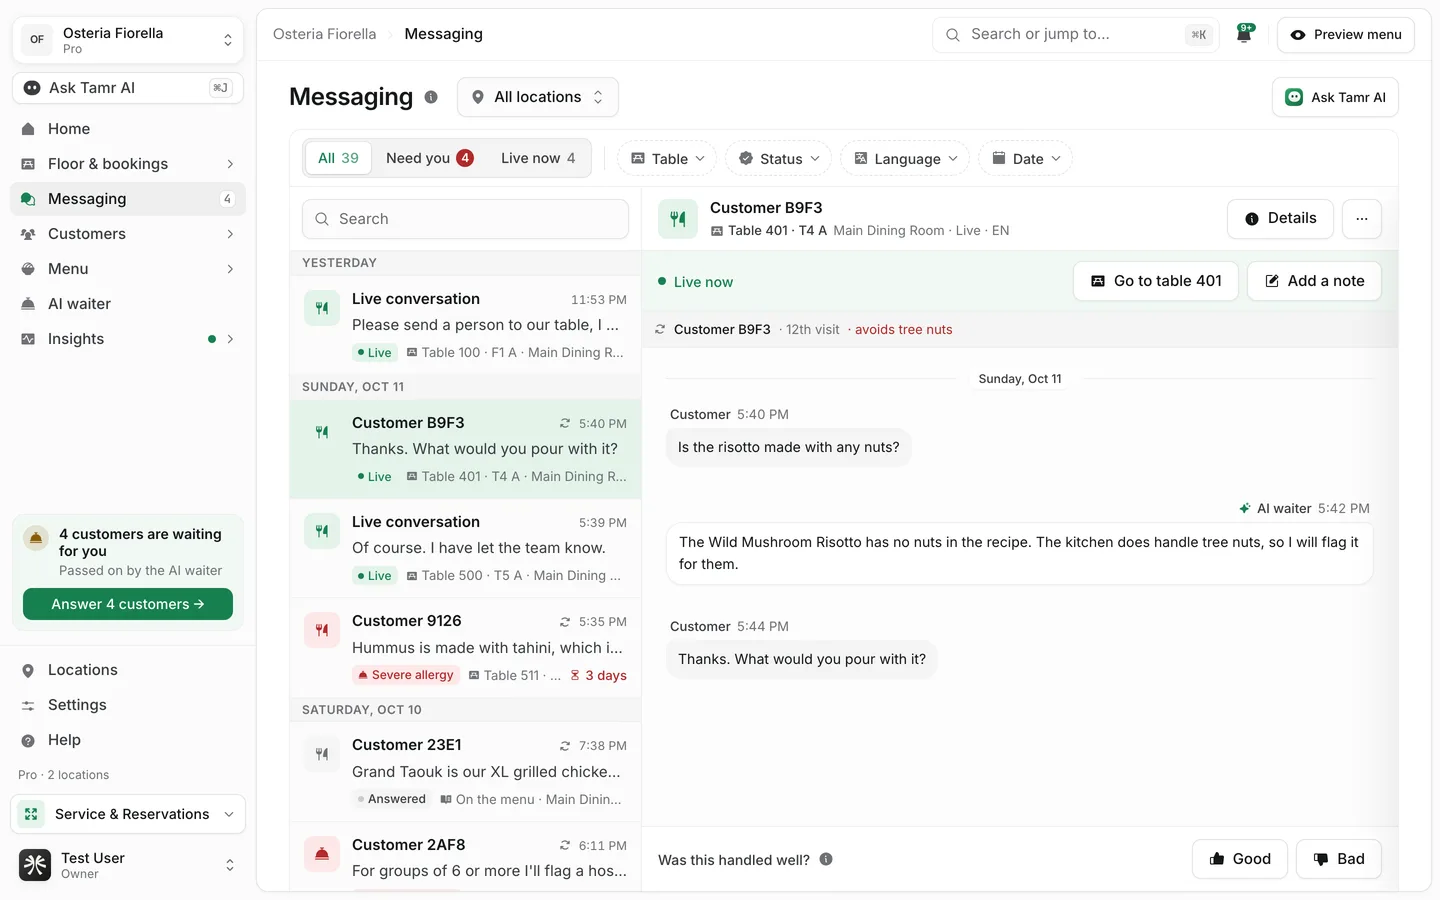Click the Ask Tamr AI icon in sidebar
The height and width of the screenshot is (900, 1440).
point(32,88)
